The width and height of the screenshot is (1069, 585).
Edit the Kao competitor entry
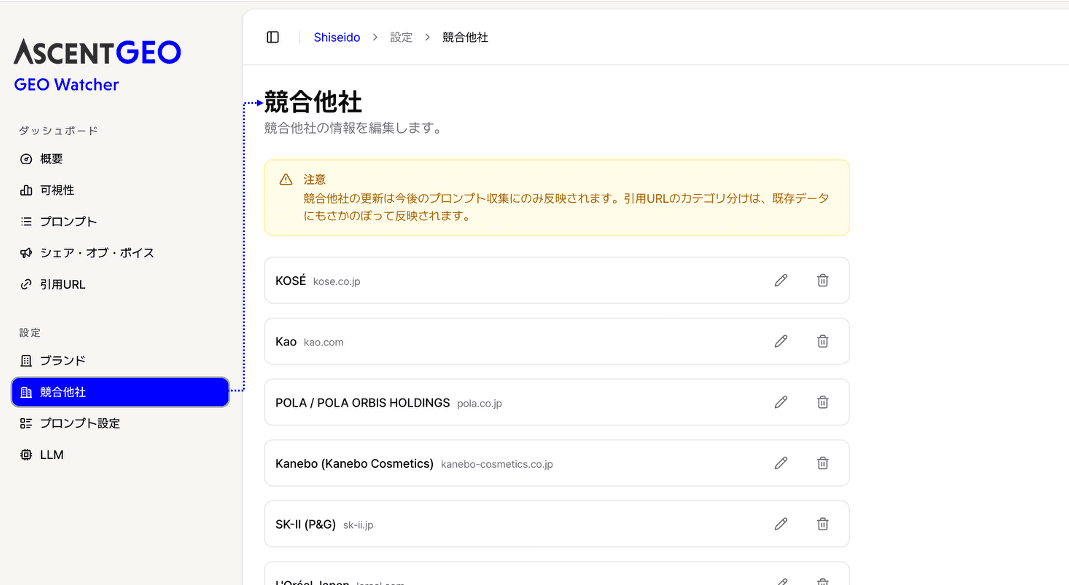pos(781,341)
